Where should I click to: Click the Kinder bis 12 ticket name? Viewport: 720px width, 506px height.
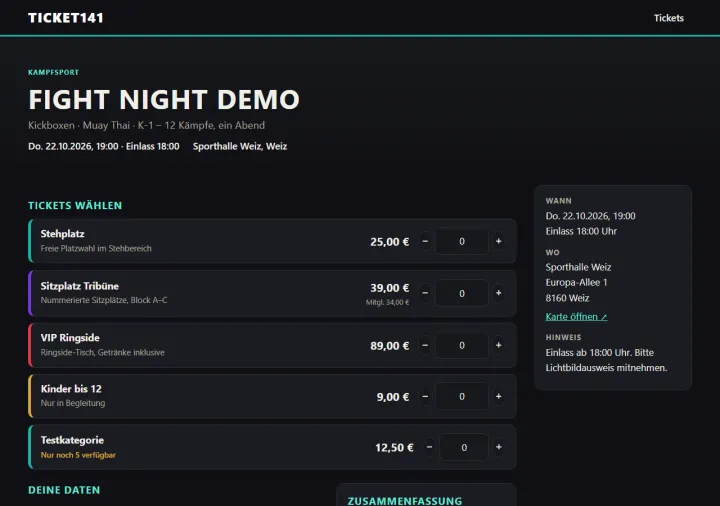pos(71,389)
